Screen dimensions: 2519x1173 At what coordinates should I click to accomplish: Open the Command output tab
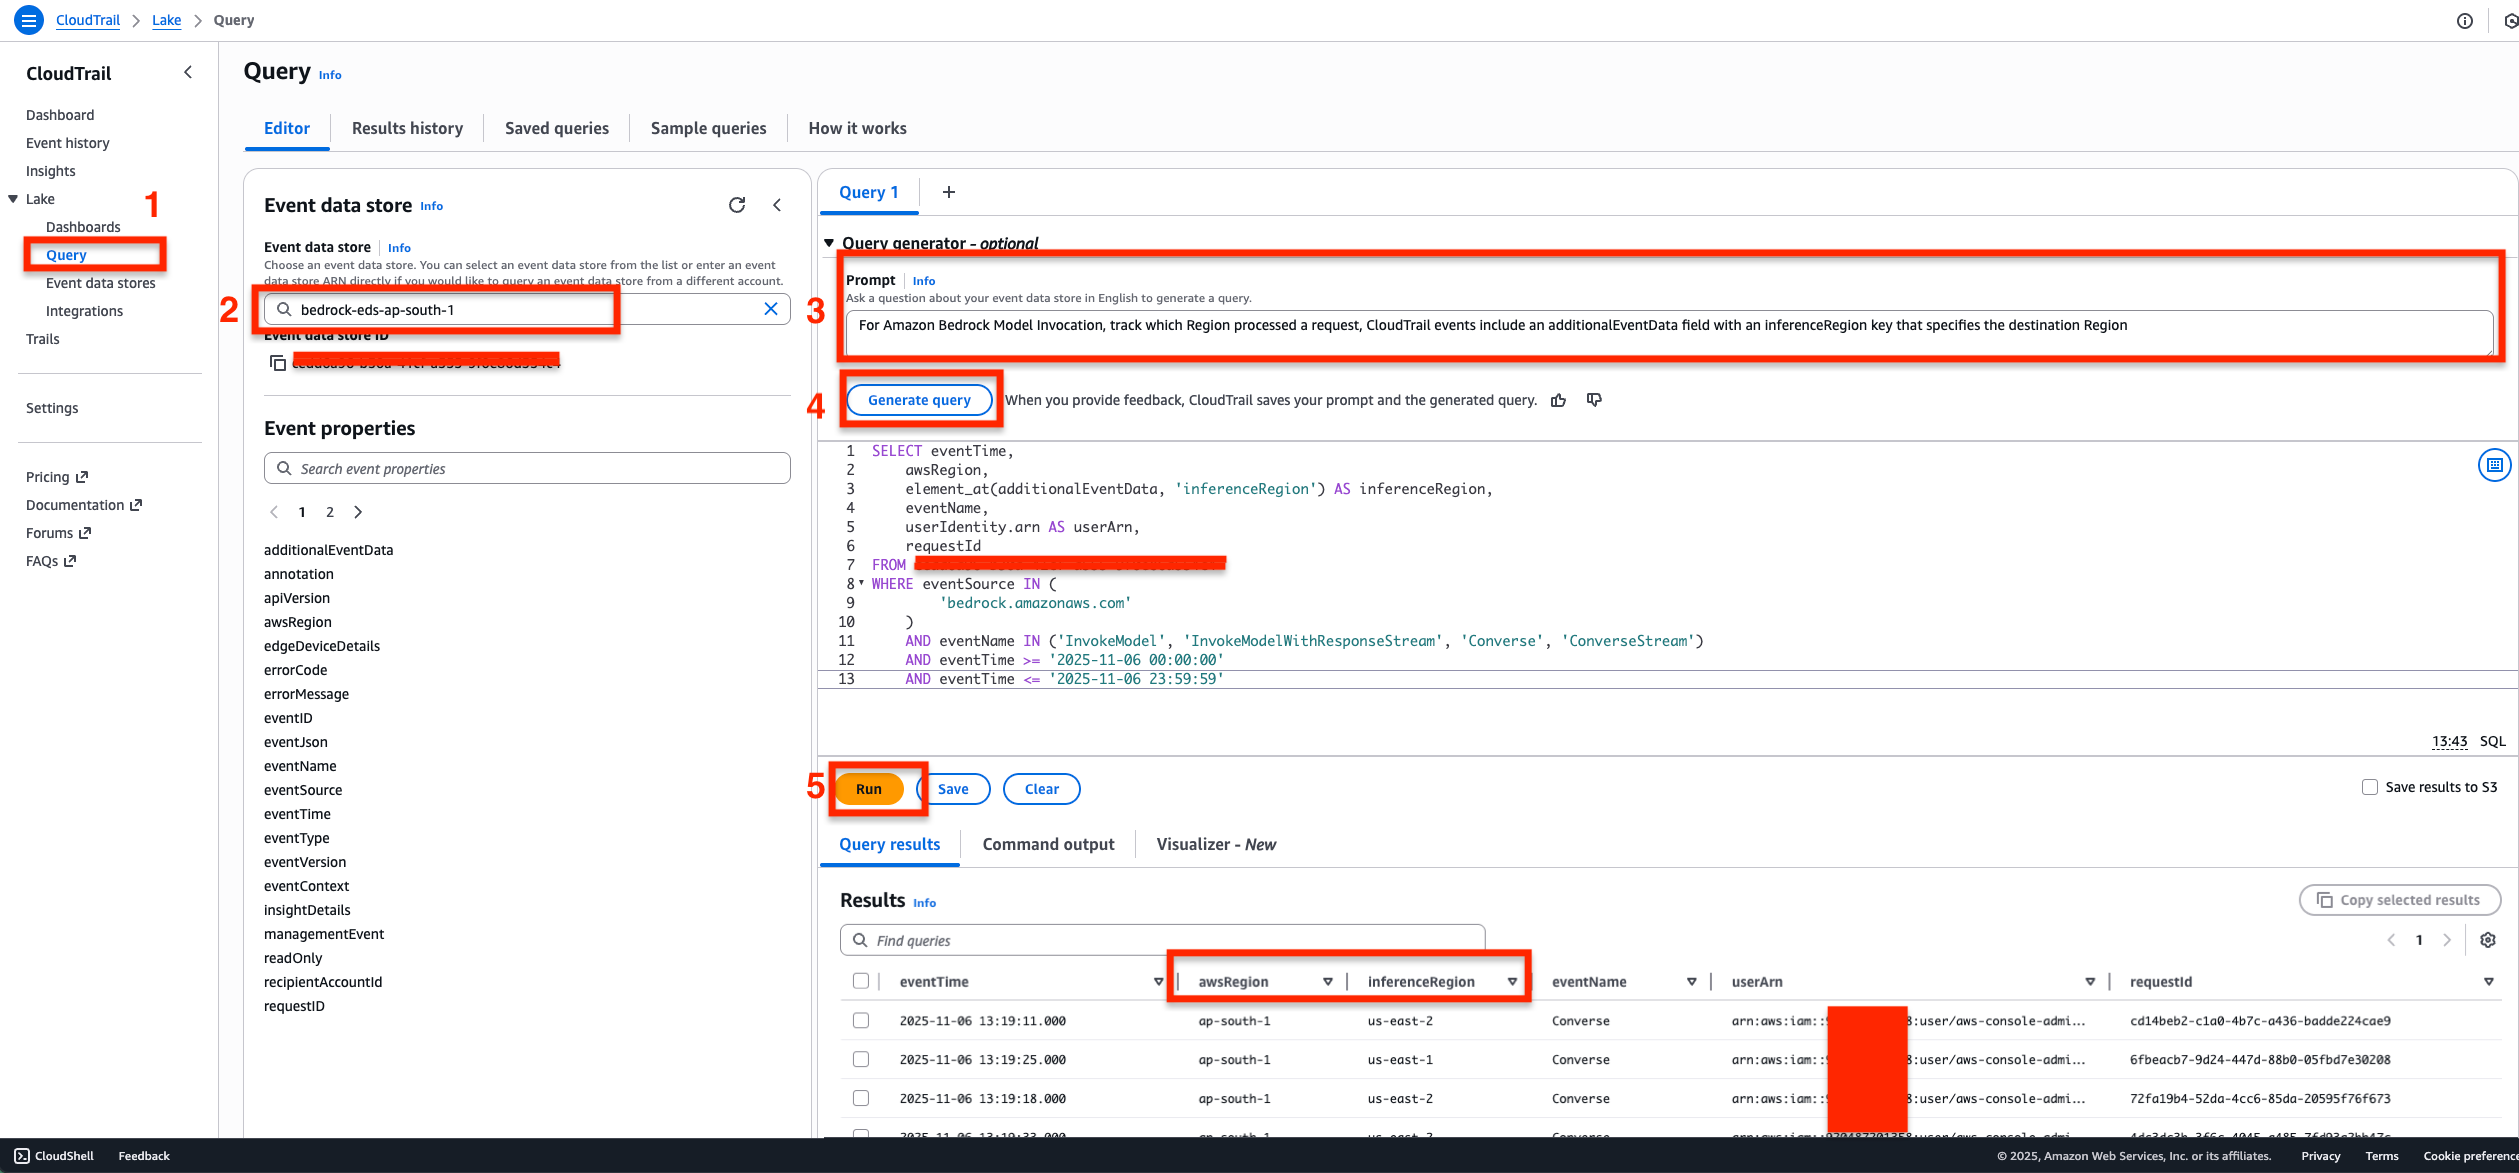pos(1048,844)
